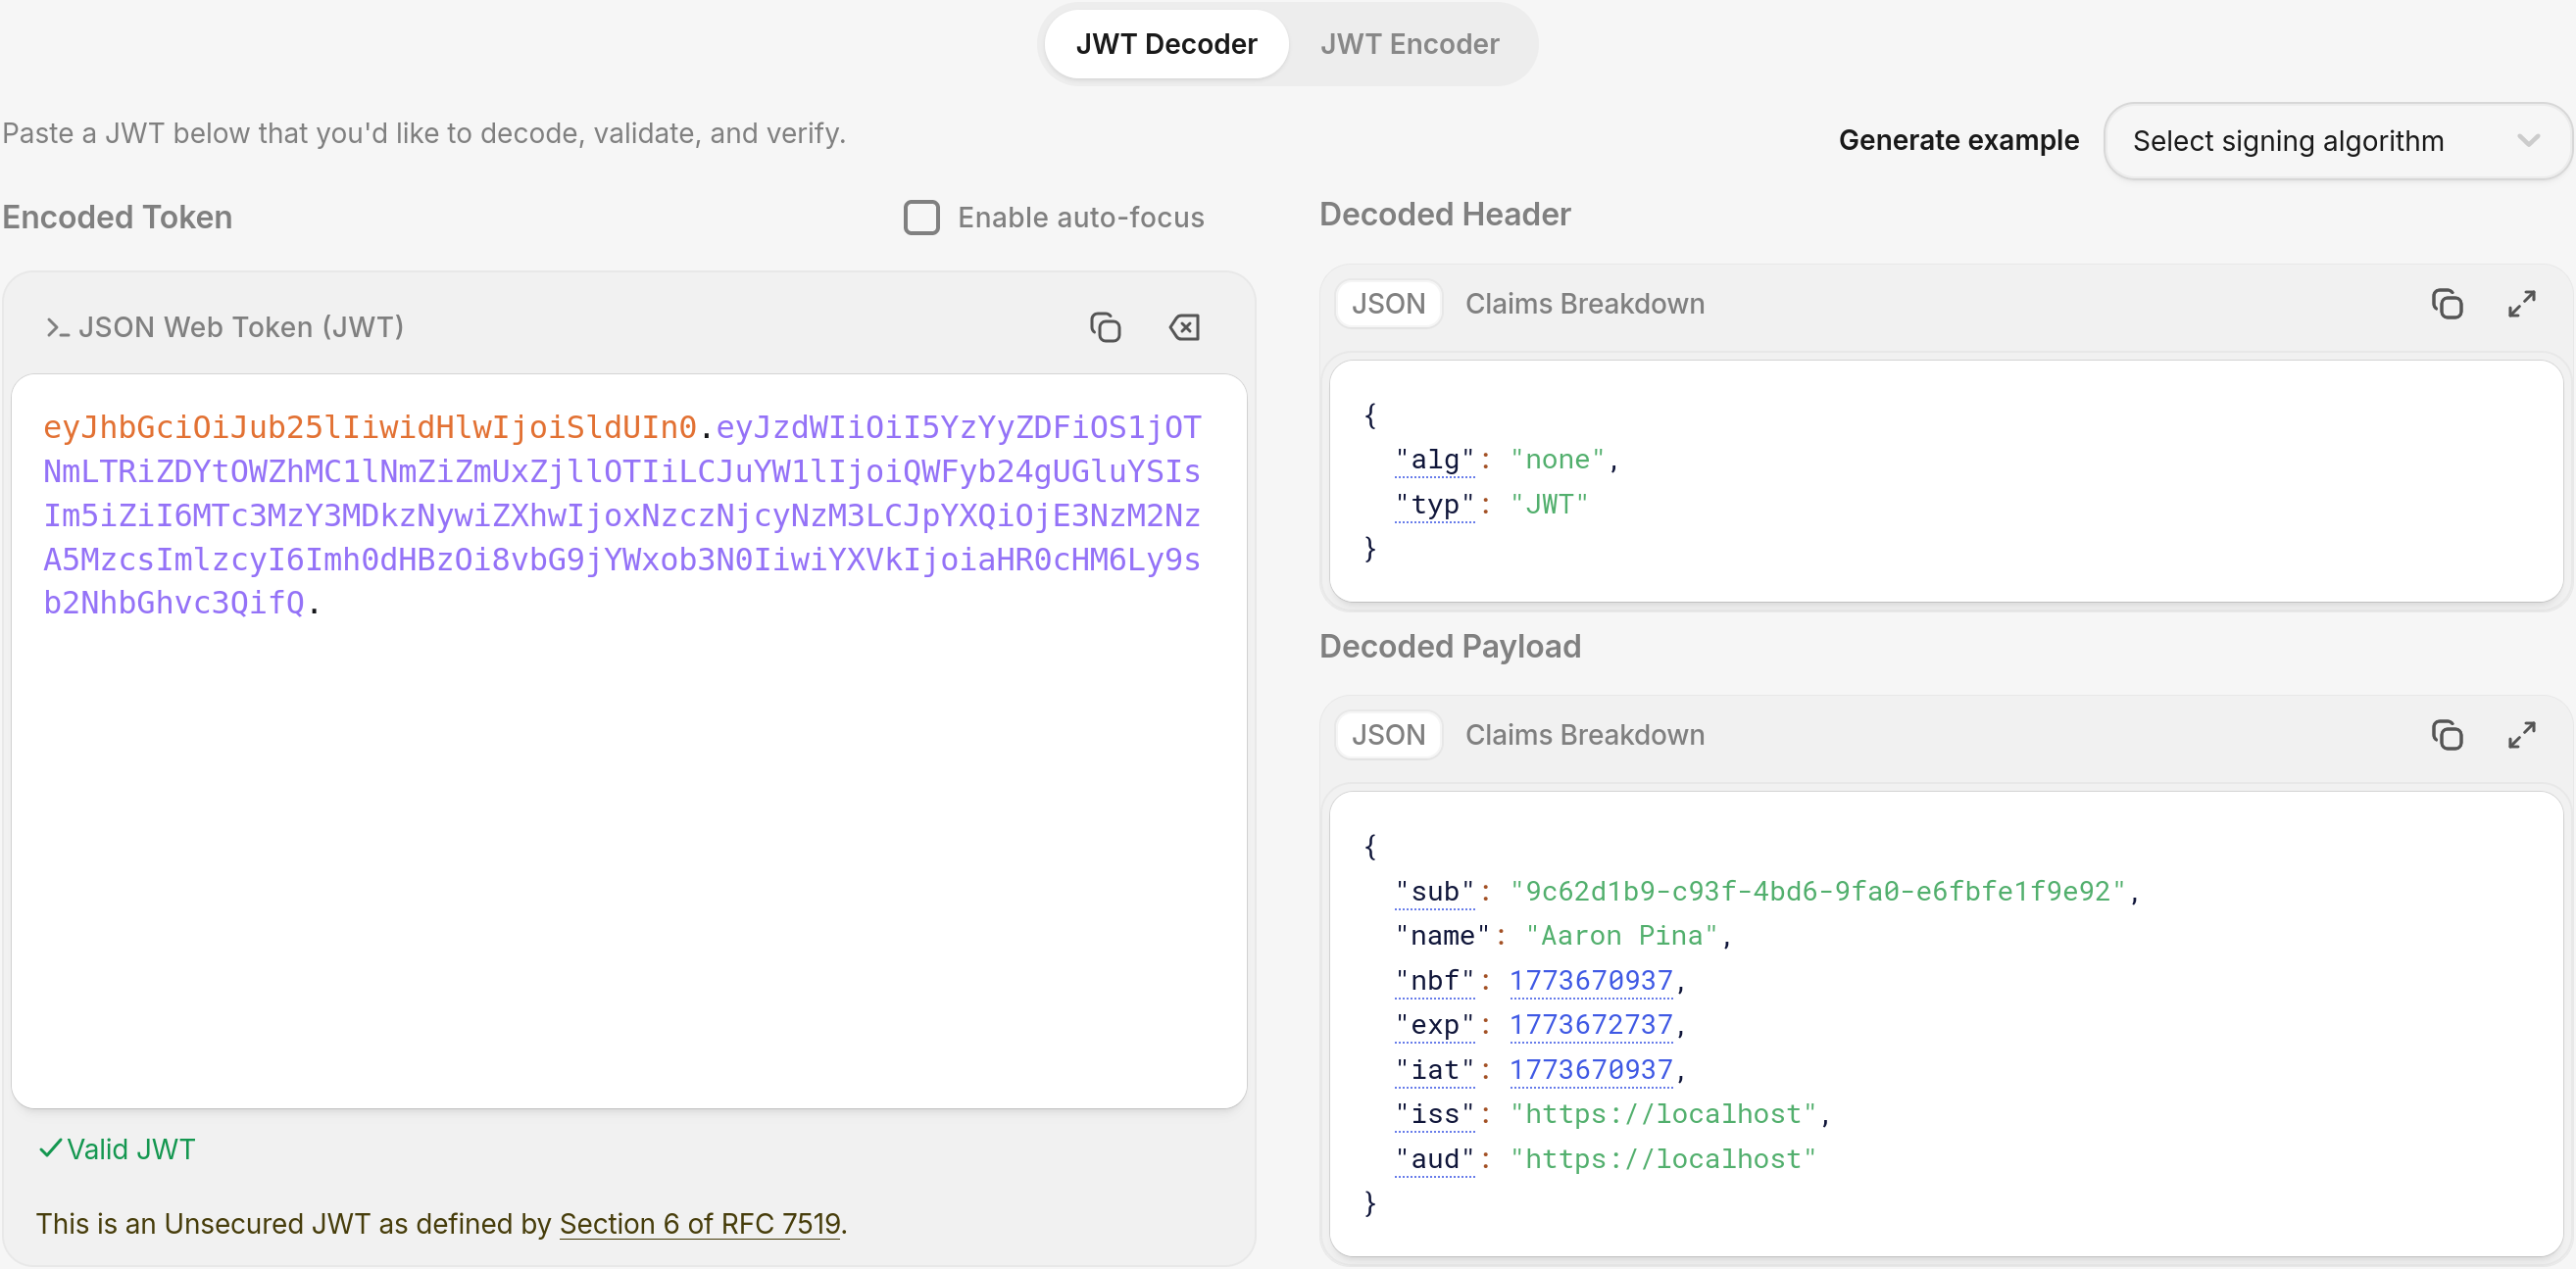The image size is (2576, 1269).
Task: Click the terminal prompt icon beside JWT label
Action: tap(57, 328)
